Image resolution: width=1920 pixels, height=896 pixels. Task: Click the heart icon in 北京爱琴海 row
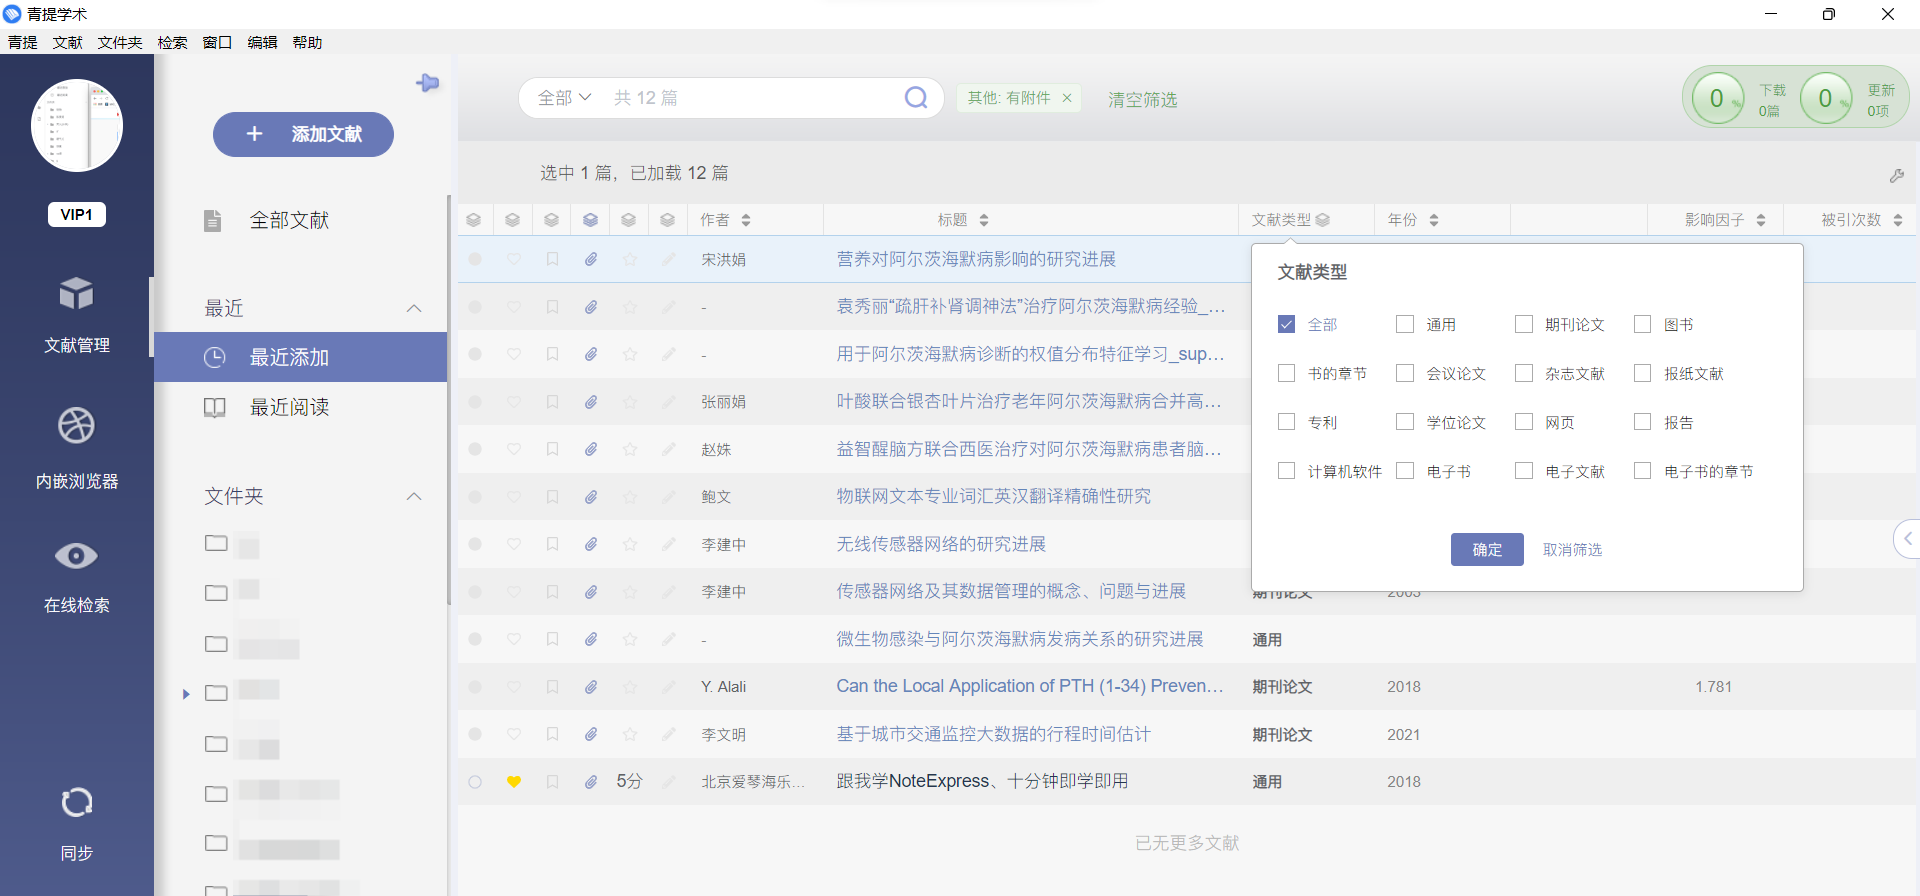pyautogui.click(x=514, y=782)
